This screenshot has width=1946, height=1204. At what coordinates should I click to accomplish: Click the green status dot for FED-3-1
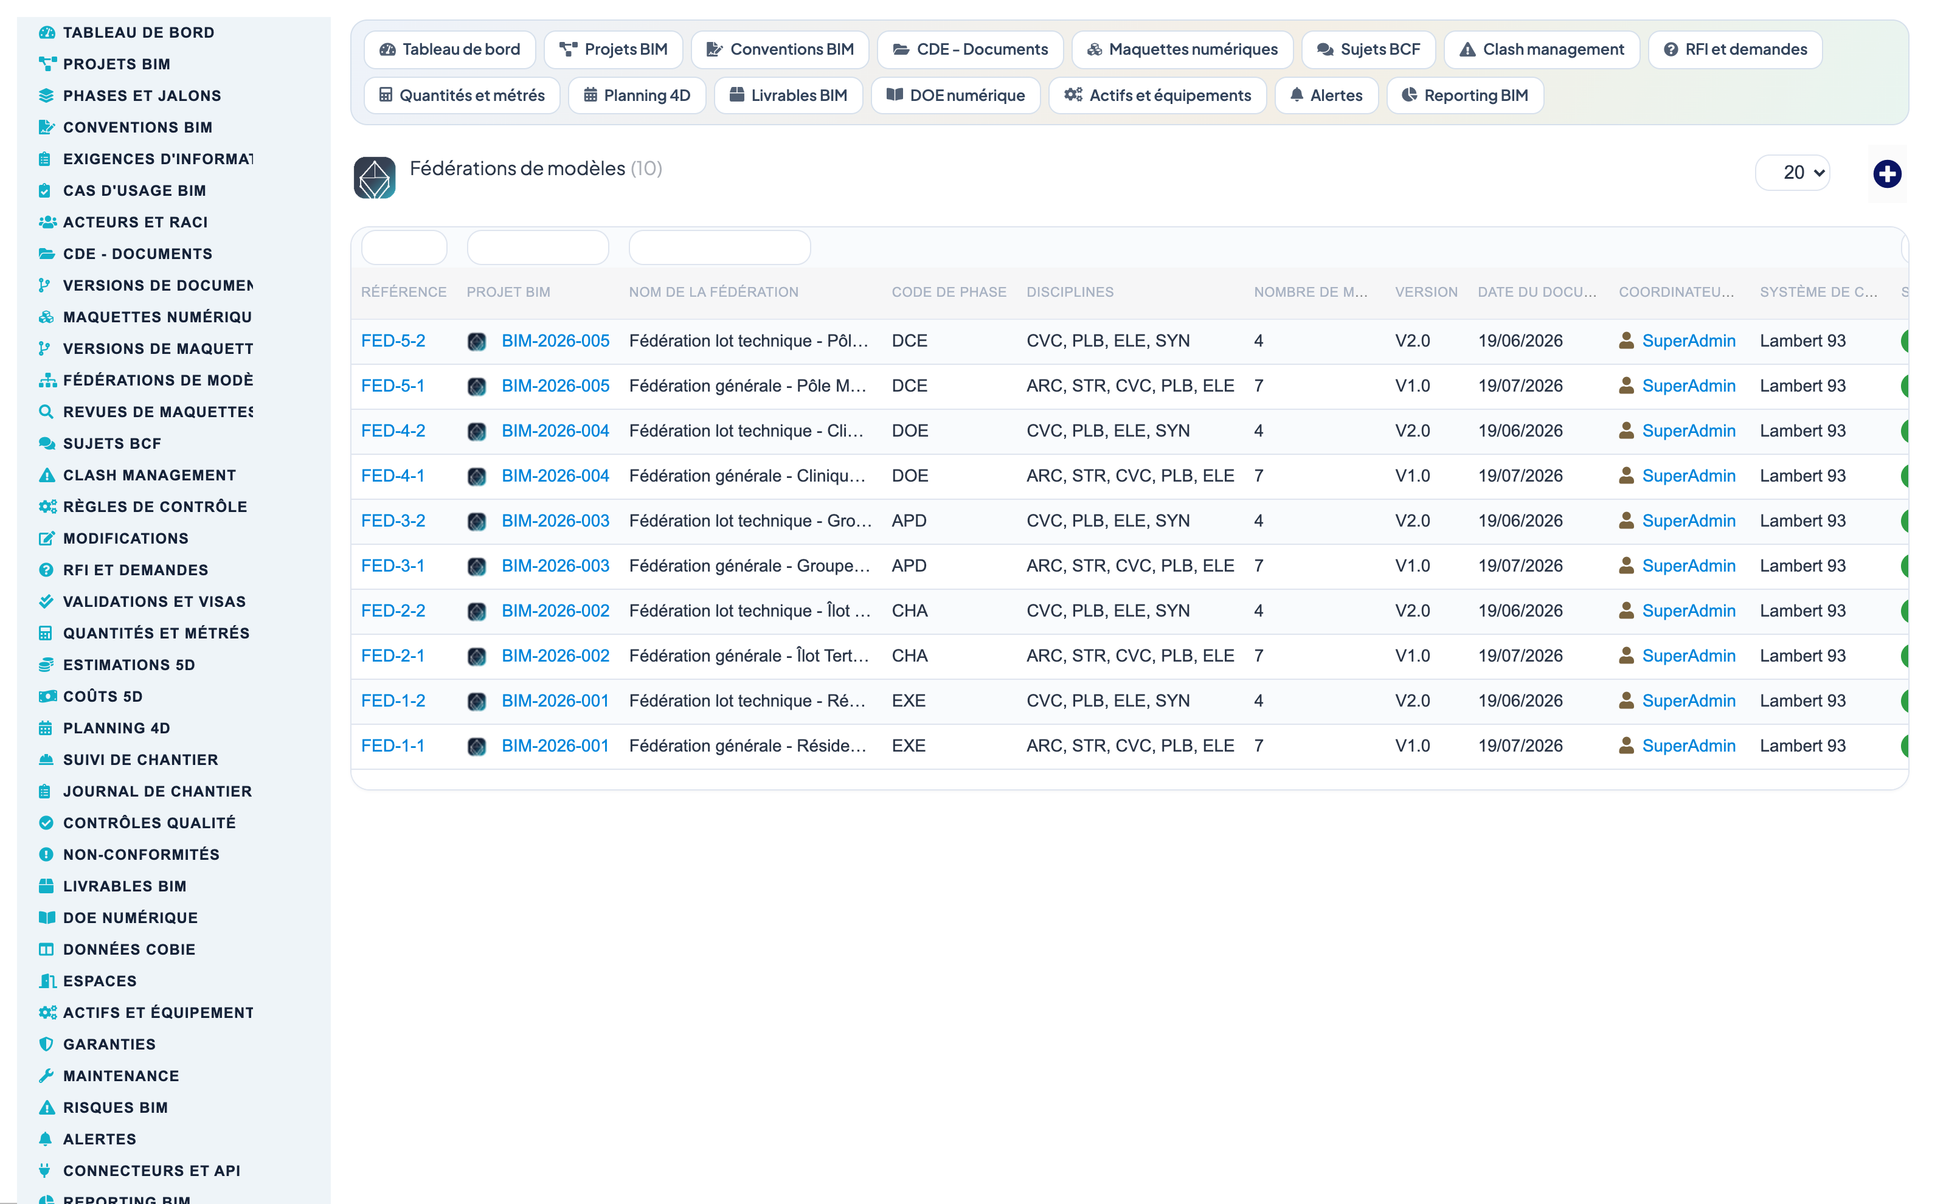click(x=1904, y=566)
